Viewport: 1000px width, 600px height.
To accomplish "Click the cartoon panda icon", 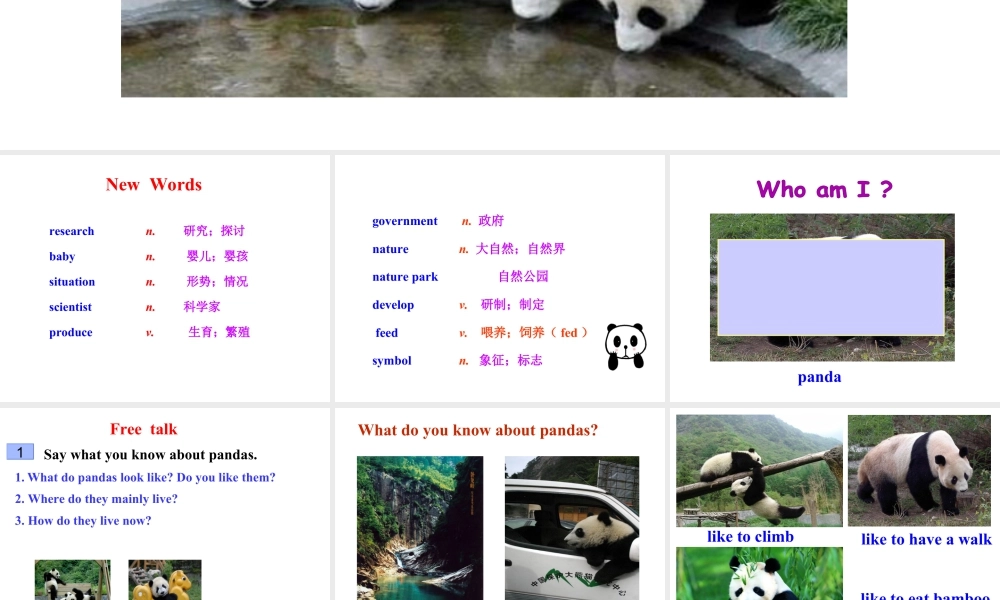I will [x=625, y=346].
